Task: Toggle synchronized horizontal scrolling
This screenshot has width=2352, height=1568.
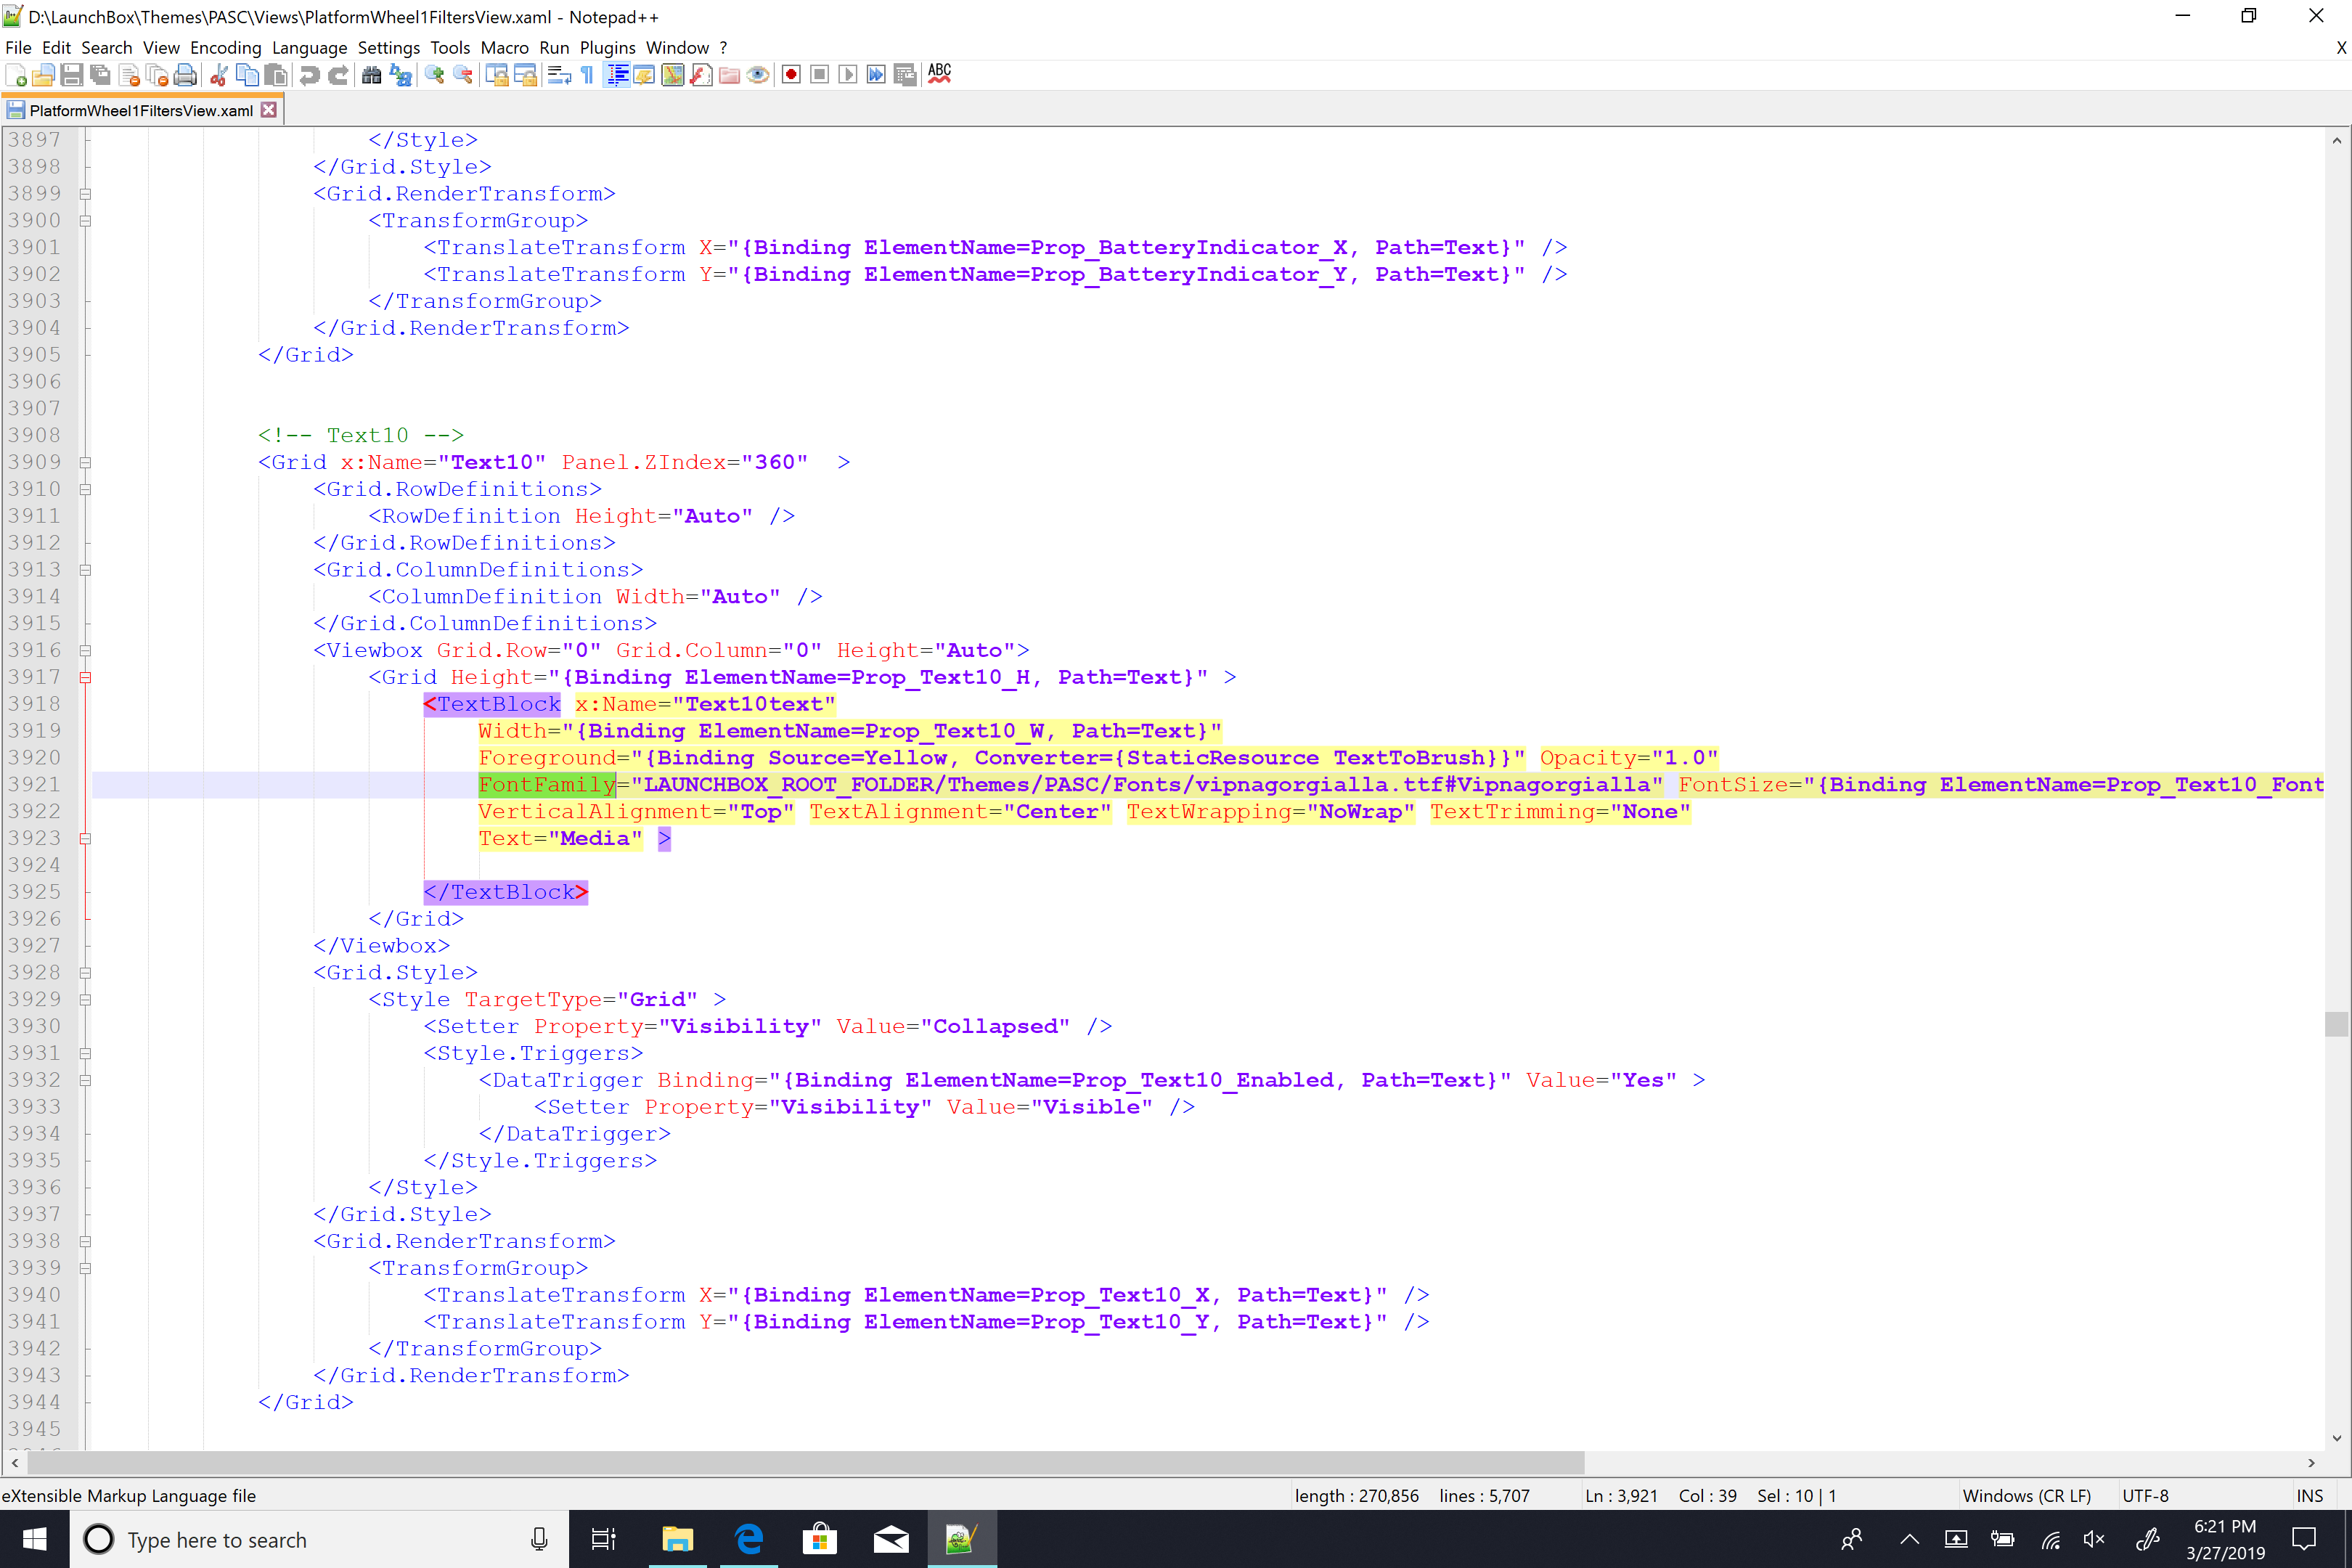Action: pyautogui.click(x=525, y=75)
